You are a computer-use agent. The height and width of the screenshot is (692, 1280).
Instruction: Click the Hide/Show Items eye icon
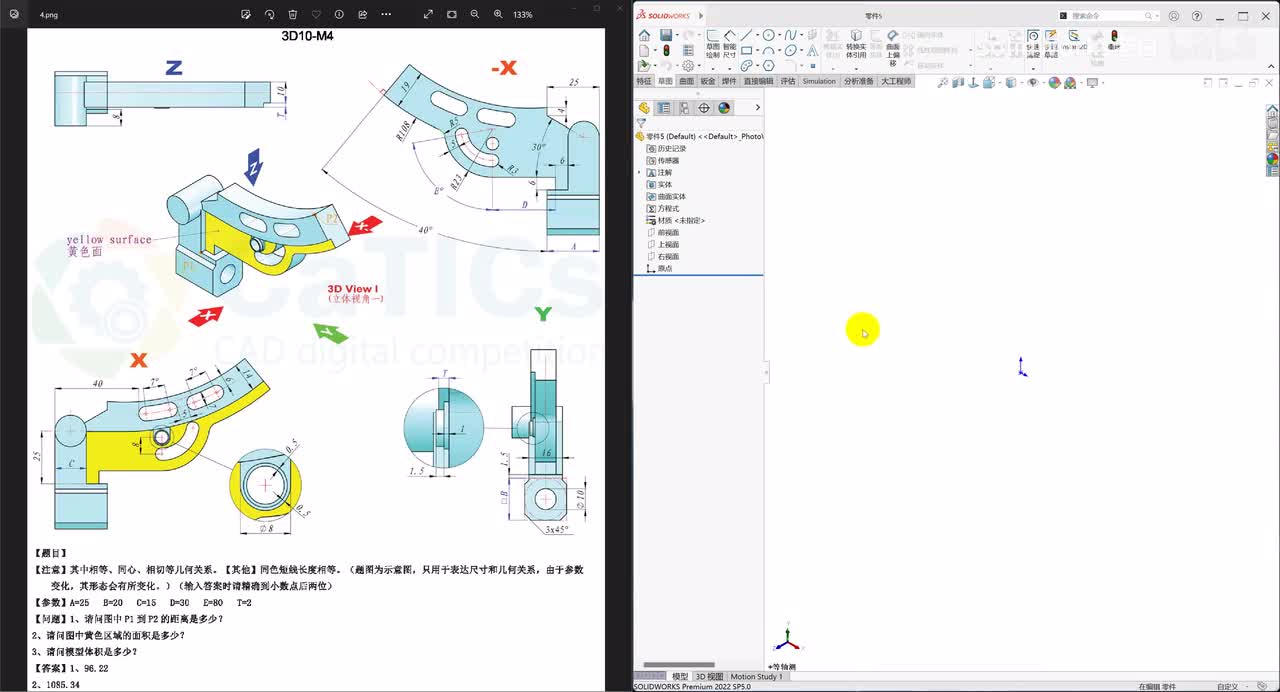pyautogui.click(x=1033, y=83)
